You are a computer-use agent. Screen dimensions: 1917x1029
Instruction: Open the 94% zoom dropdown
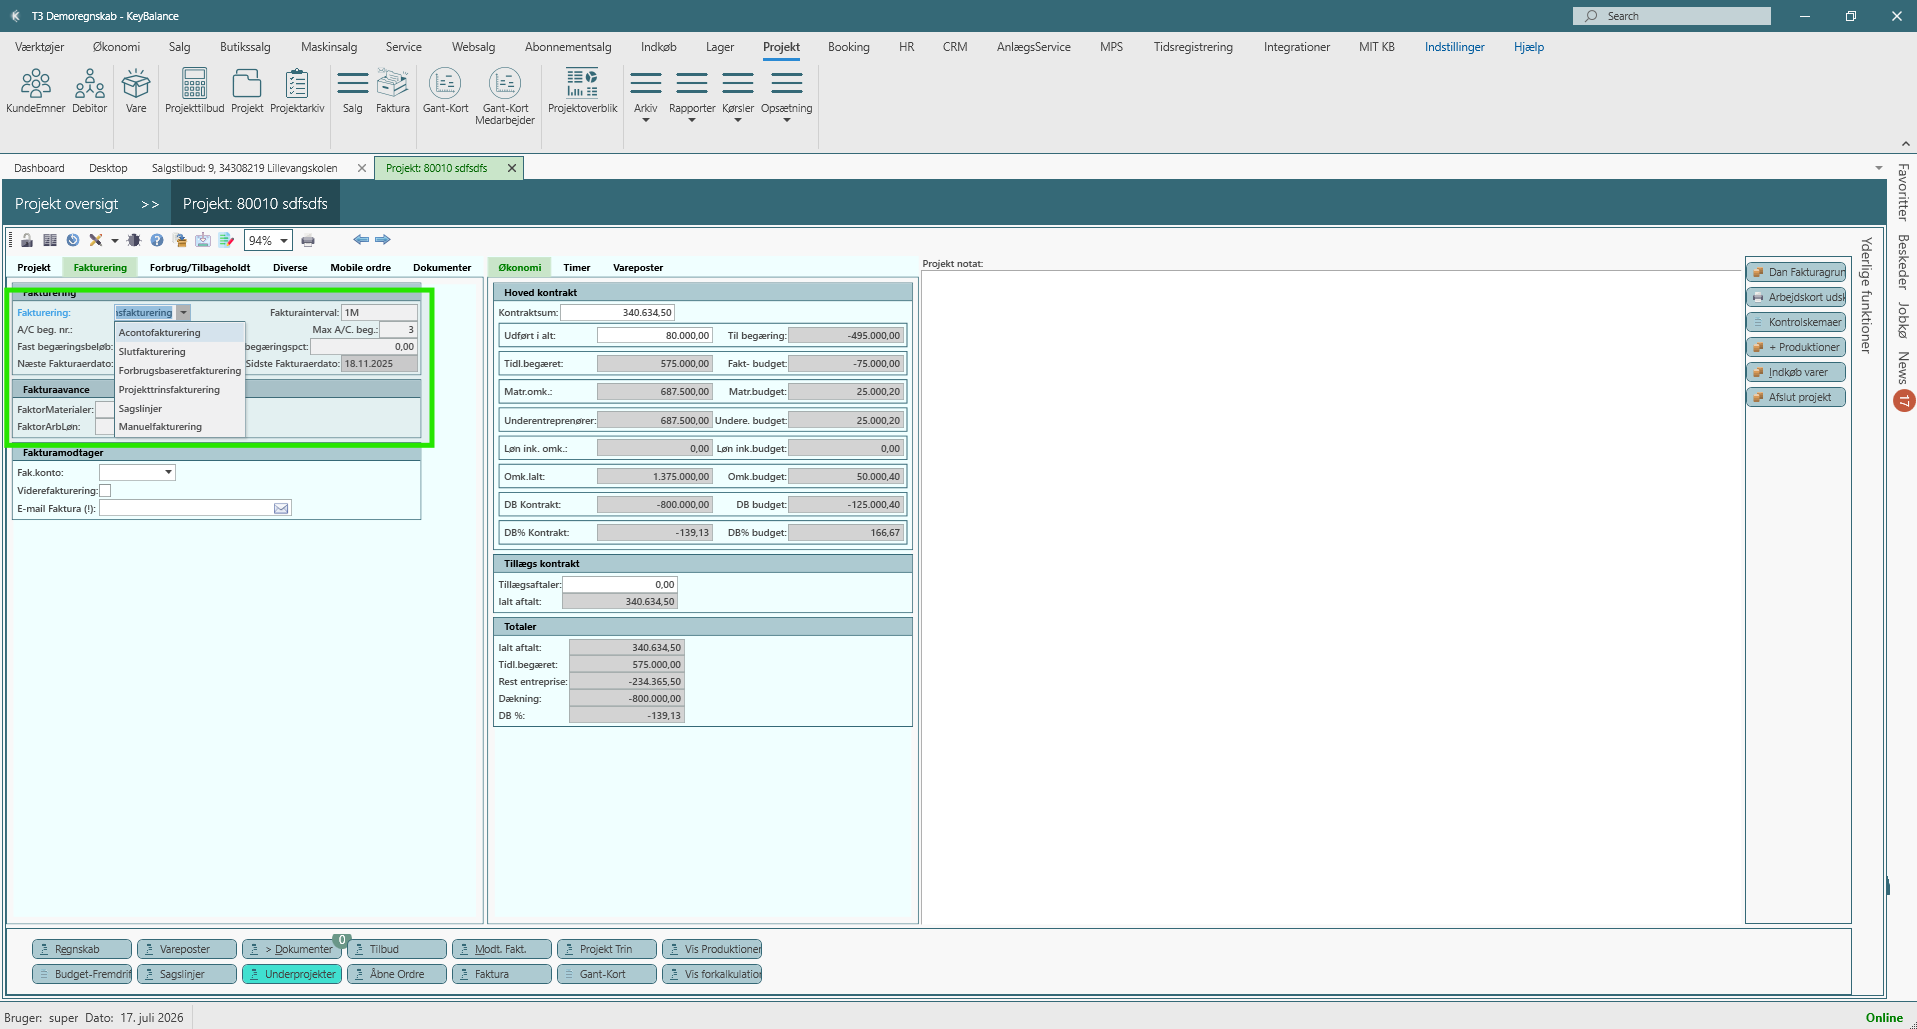(x=284, y=241)
